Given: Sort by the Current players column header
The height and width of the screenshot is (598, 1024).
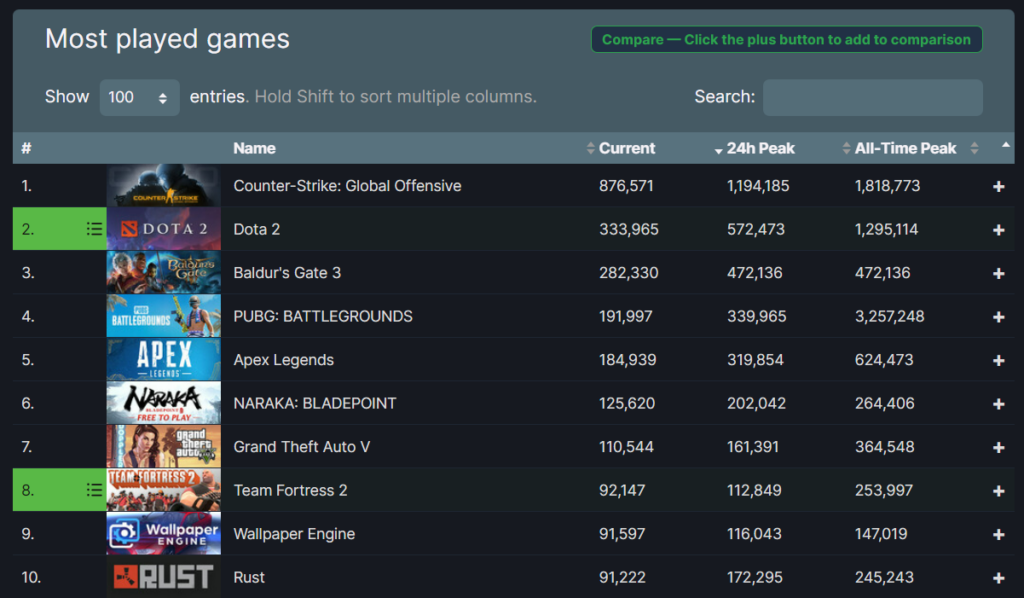Looking at the screenshot, I should 627,148.
